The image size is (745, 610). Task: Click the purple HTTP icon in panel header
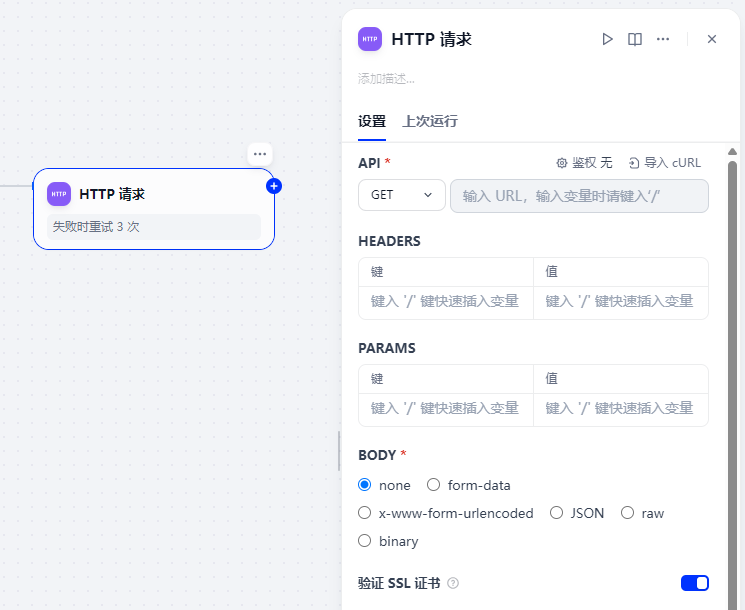click(370, 39)
